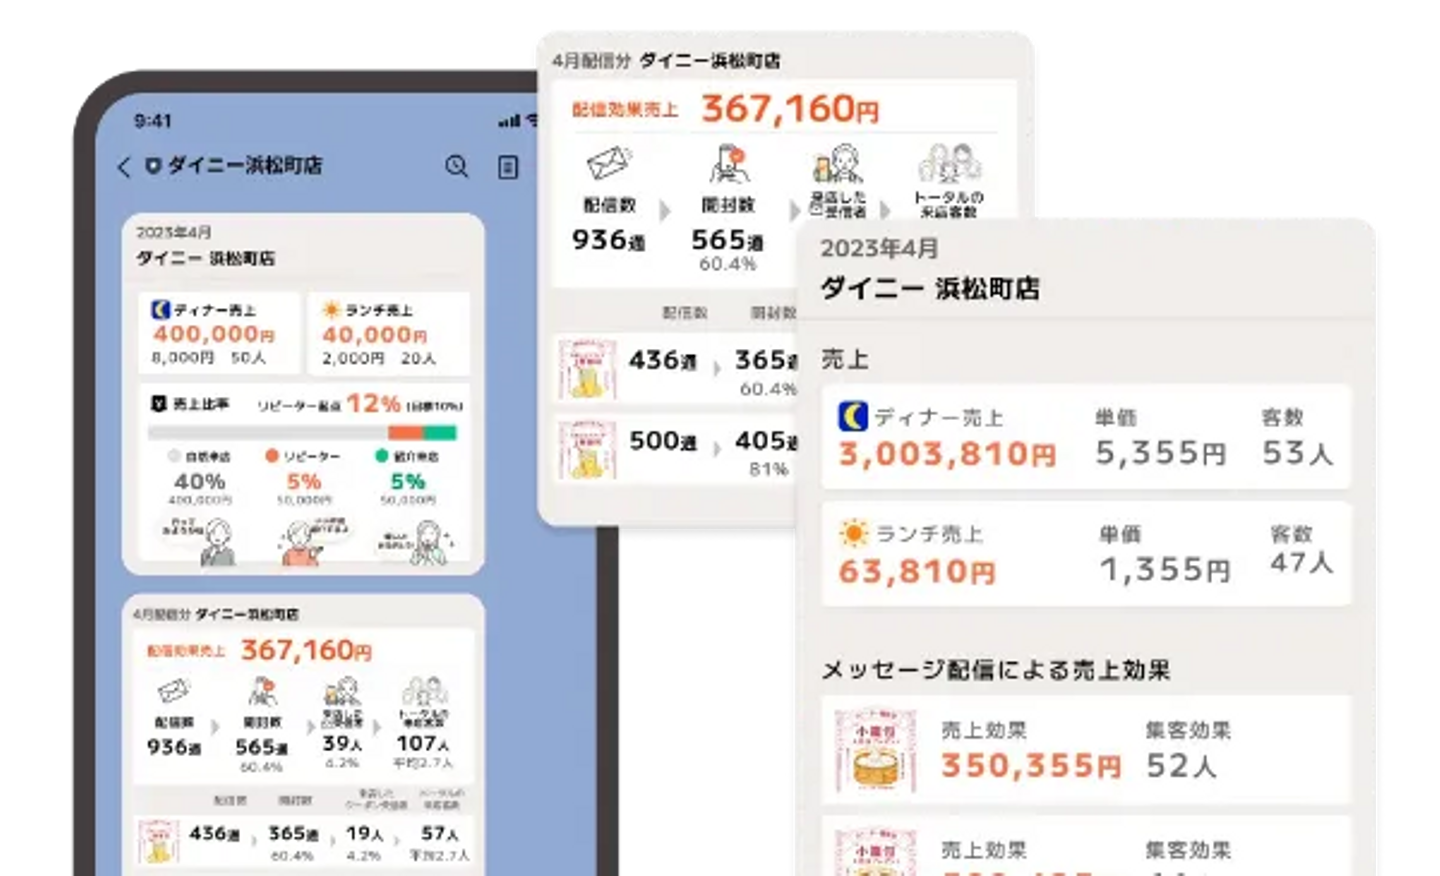This screenshot has height=876, width=1440.
Task: Tap the green dot icon in the ratio legend
Action: (x=381, y=456)
